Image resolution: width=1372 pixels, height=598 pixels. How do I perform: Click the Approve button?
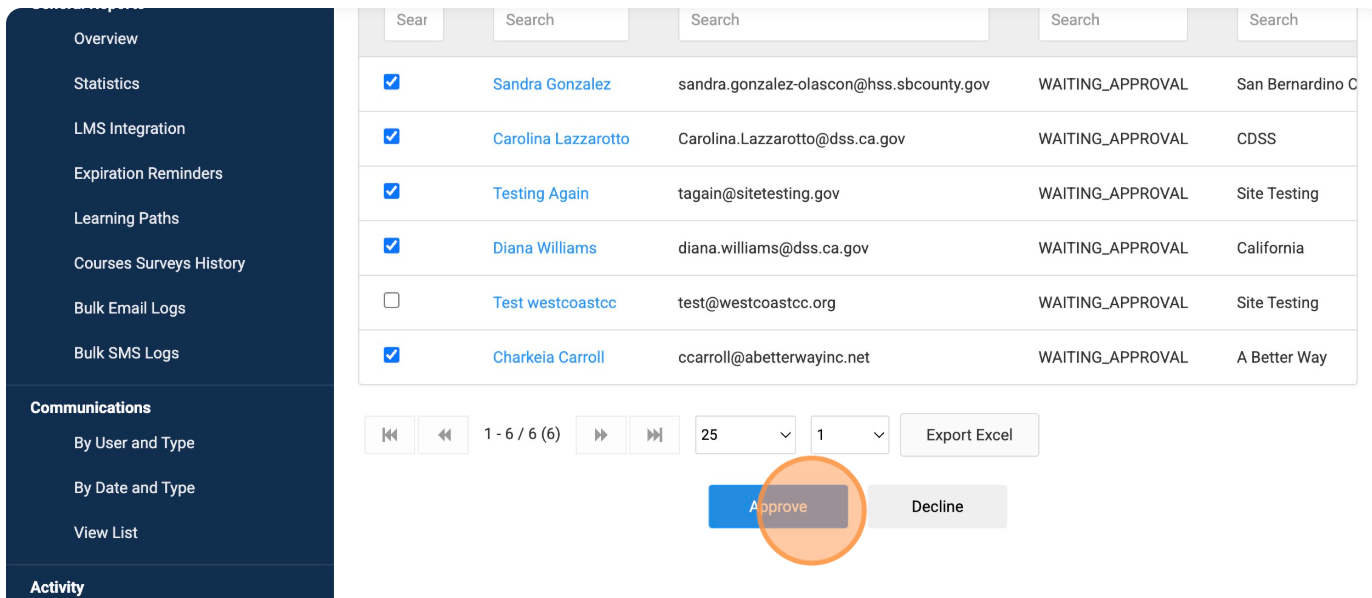778,507
